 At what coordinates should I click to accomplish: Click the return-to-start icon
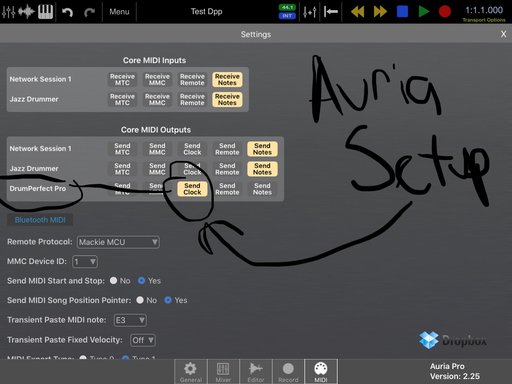point(331,12)
